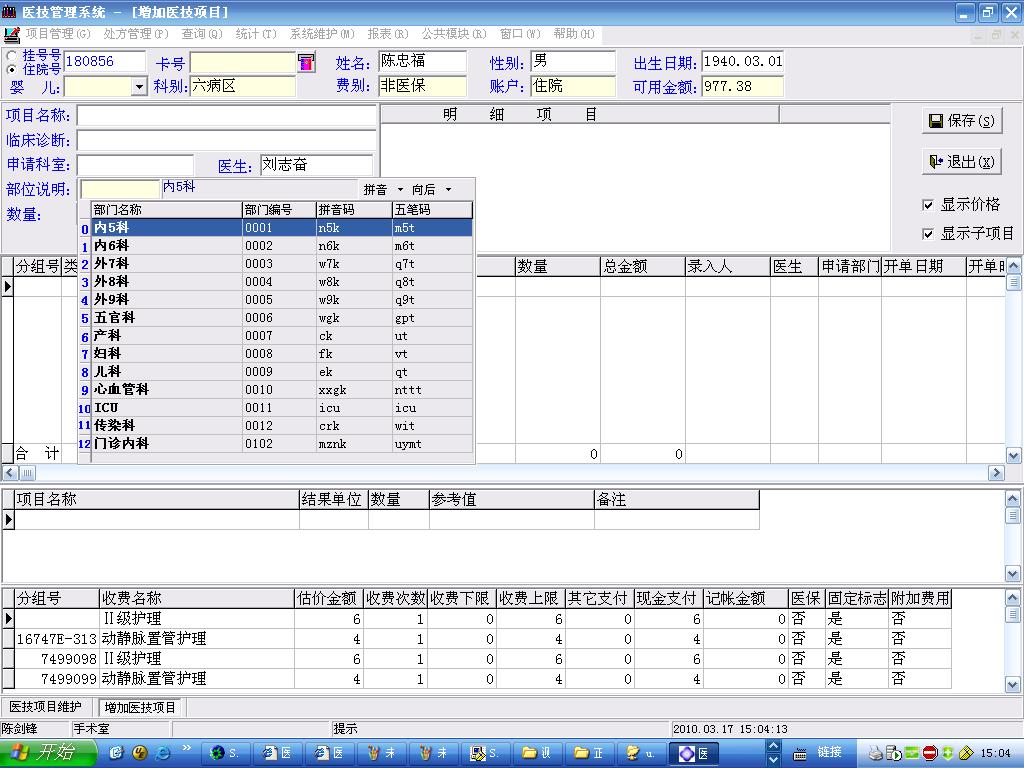Select the 传染科 department row

pos(281,425)
